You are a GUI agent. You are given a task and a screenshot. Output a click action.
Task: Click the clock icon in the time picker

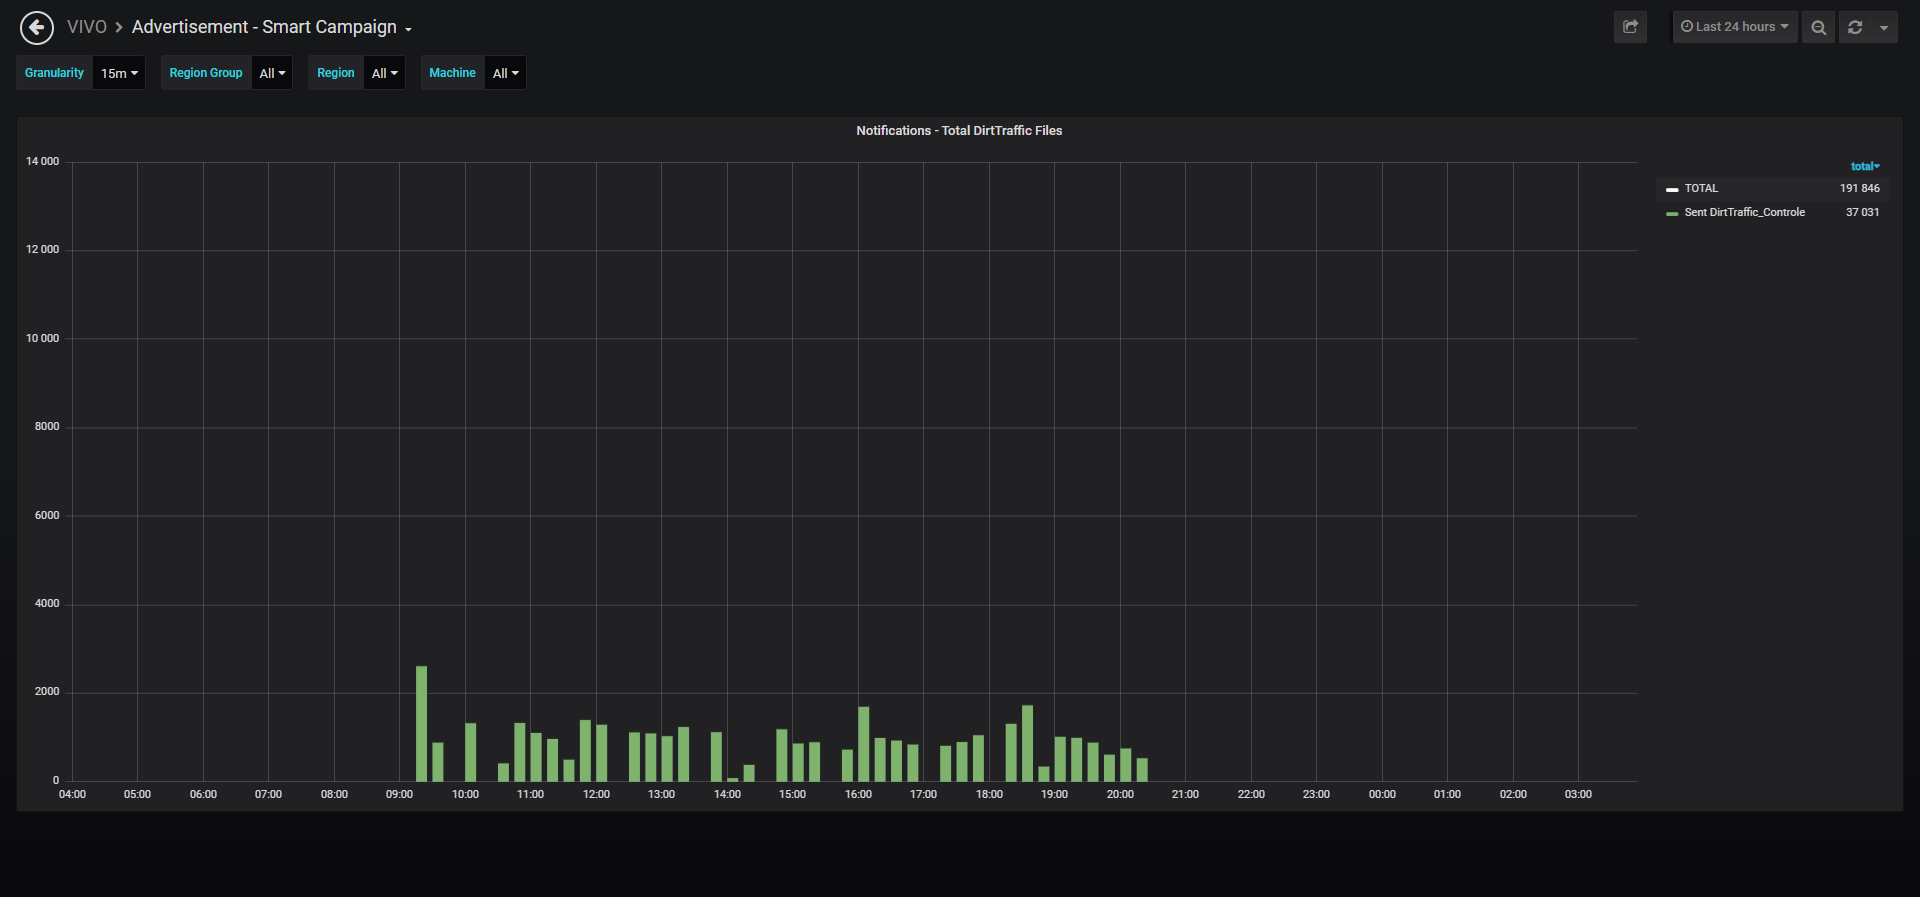tap(1687, 27)
